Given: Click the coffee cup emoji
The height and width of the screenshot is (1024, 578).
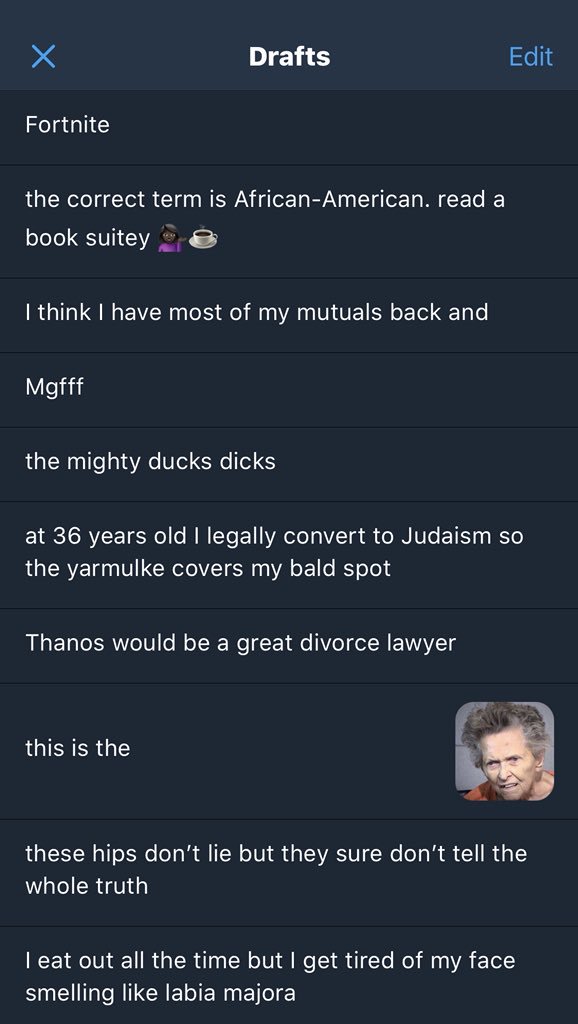Looking at the screenshot, I should click(202, 239).
